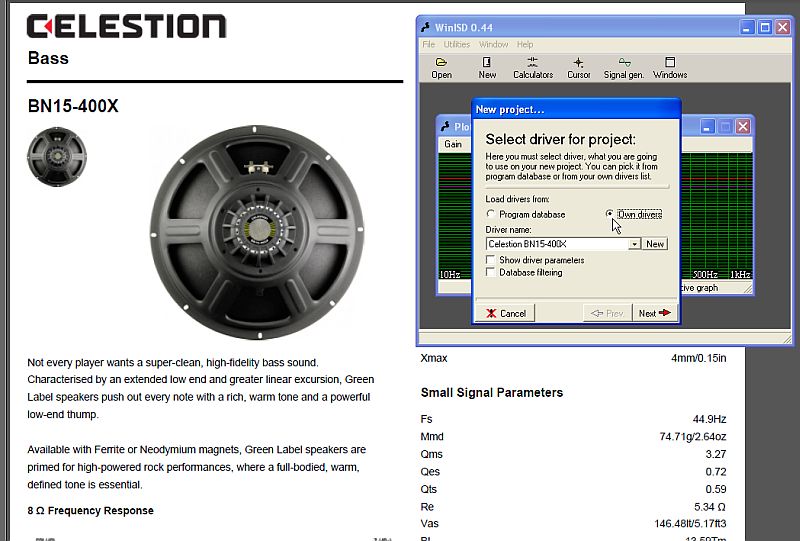This screenshot has height=541, width=800.
Task: Maximize the WinISD 0.44 window
Action: coord(765,27)
